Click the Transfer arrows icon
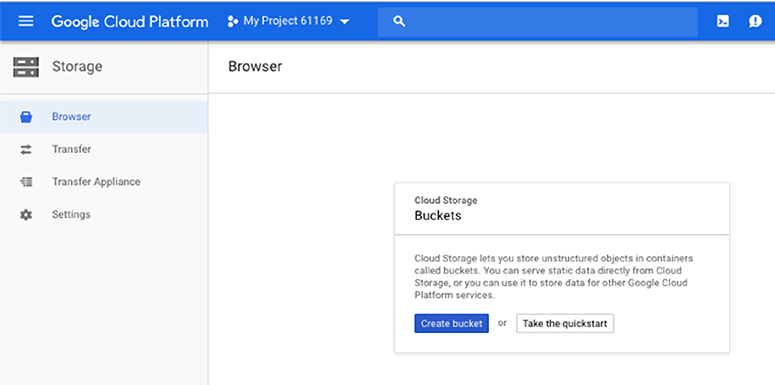 click(x=26, y=149)
